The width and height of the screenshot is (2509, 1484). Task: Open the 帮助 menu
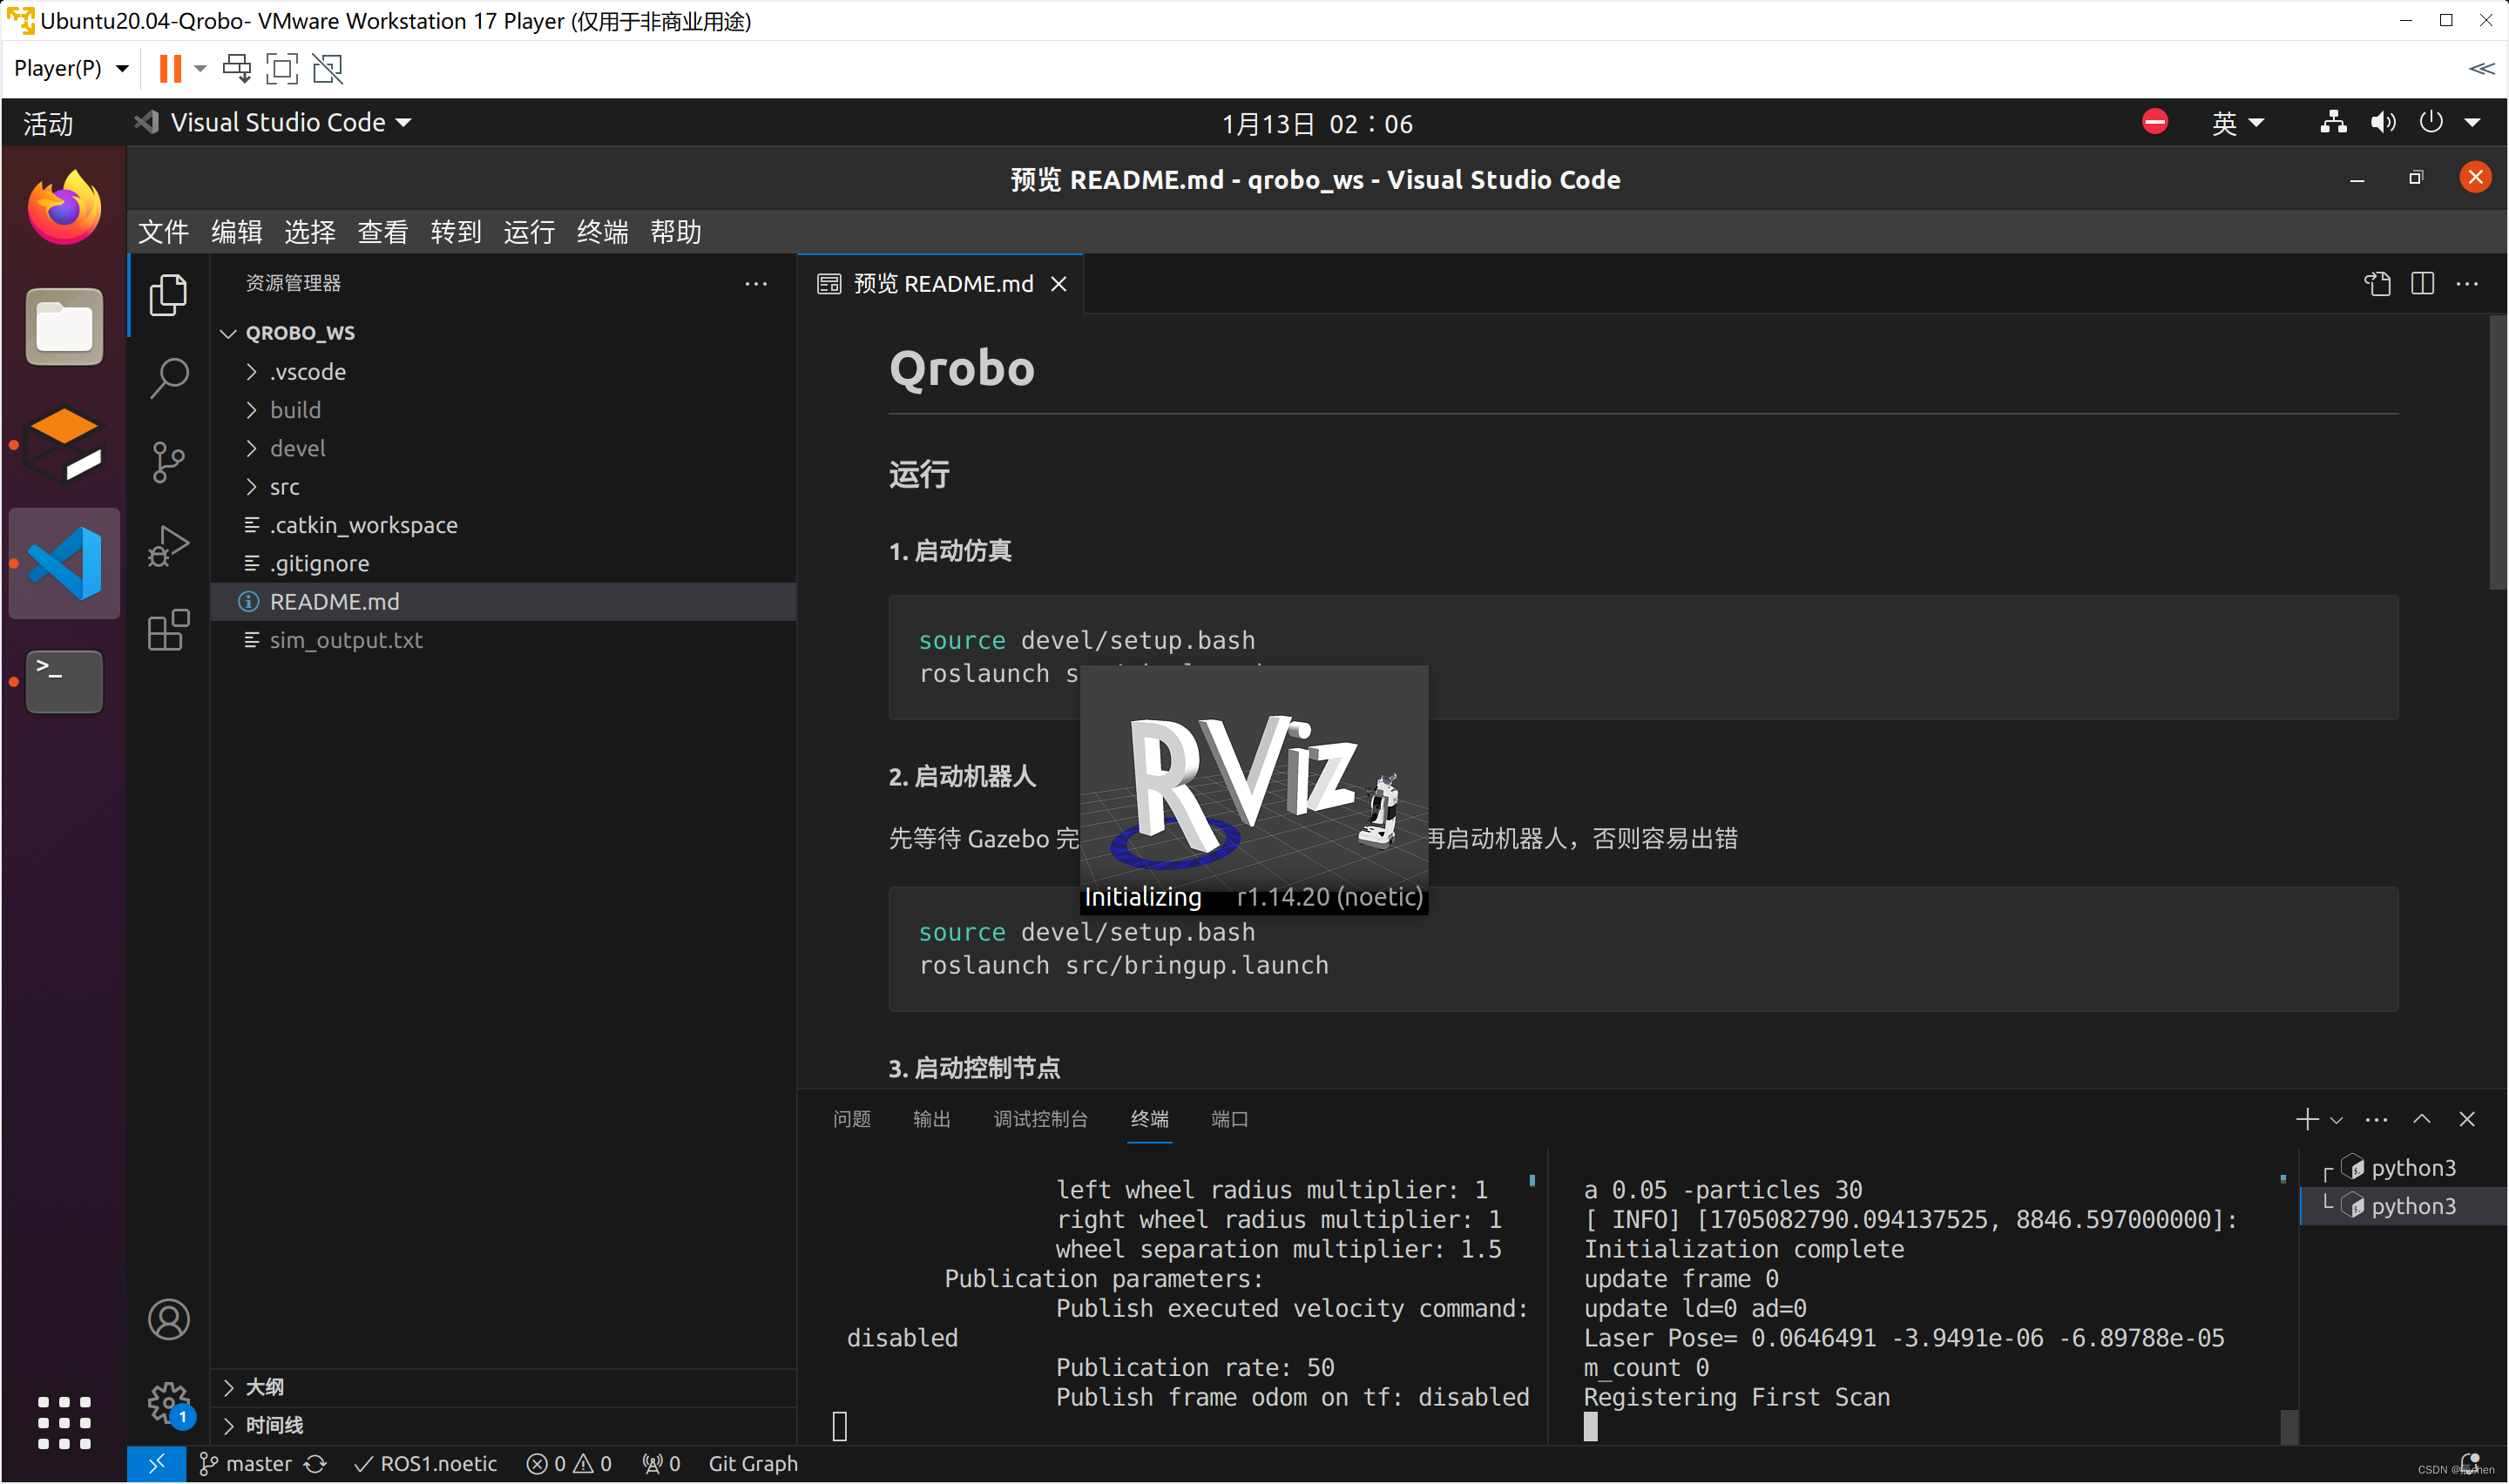(675, 232)
